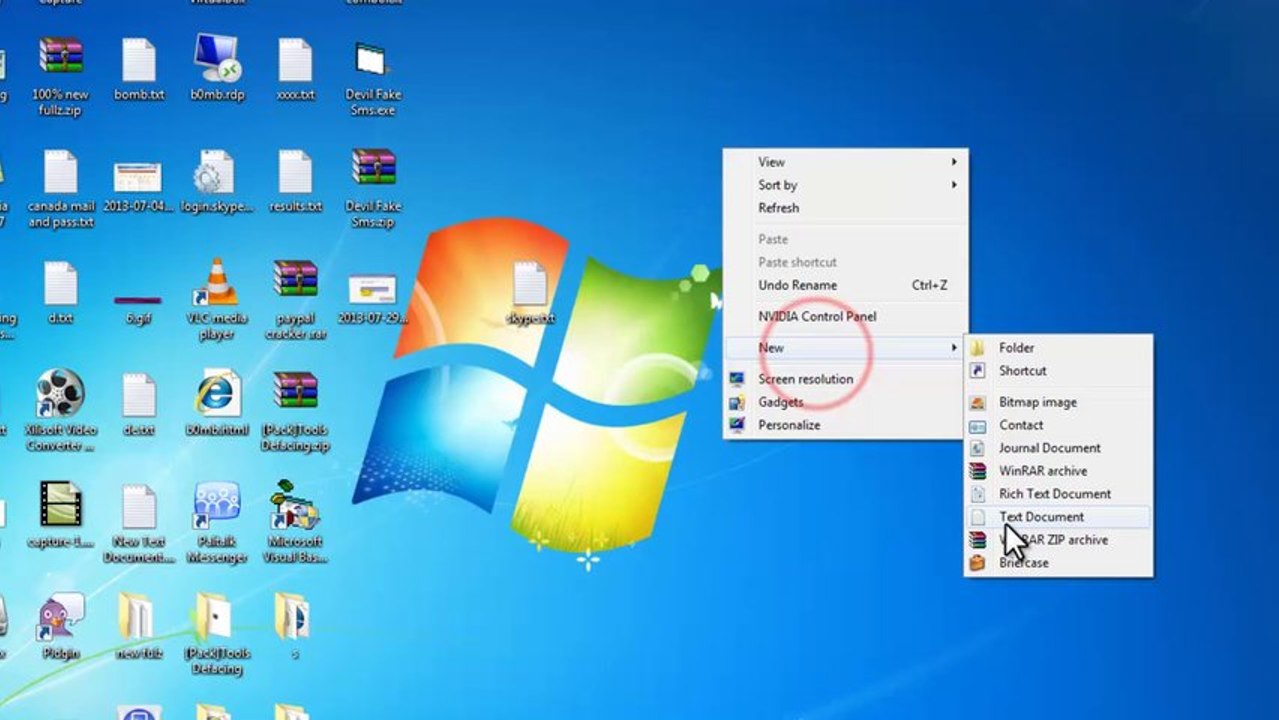
Task: Select the capture-1 video file icon
Action: click(61, 505)
